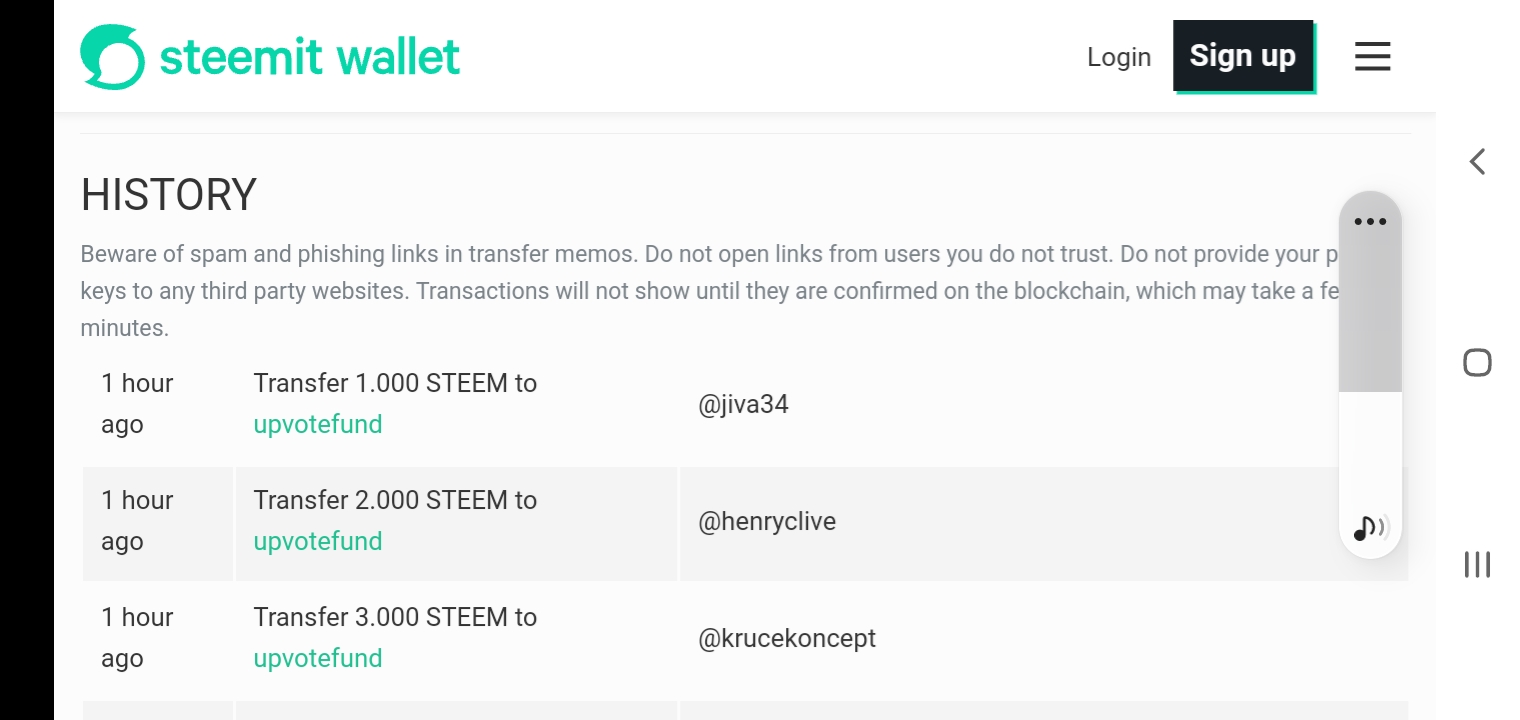Select the @jiva34 memo text
Image resolution: width=1520 pixels, height=720 pixels.
coord(743,404)
